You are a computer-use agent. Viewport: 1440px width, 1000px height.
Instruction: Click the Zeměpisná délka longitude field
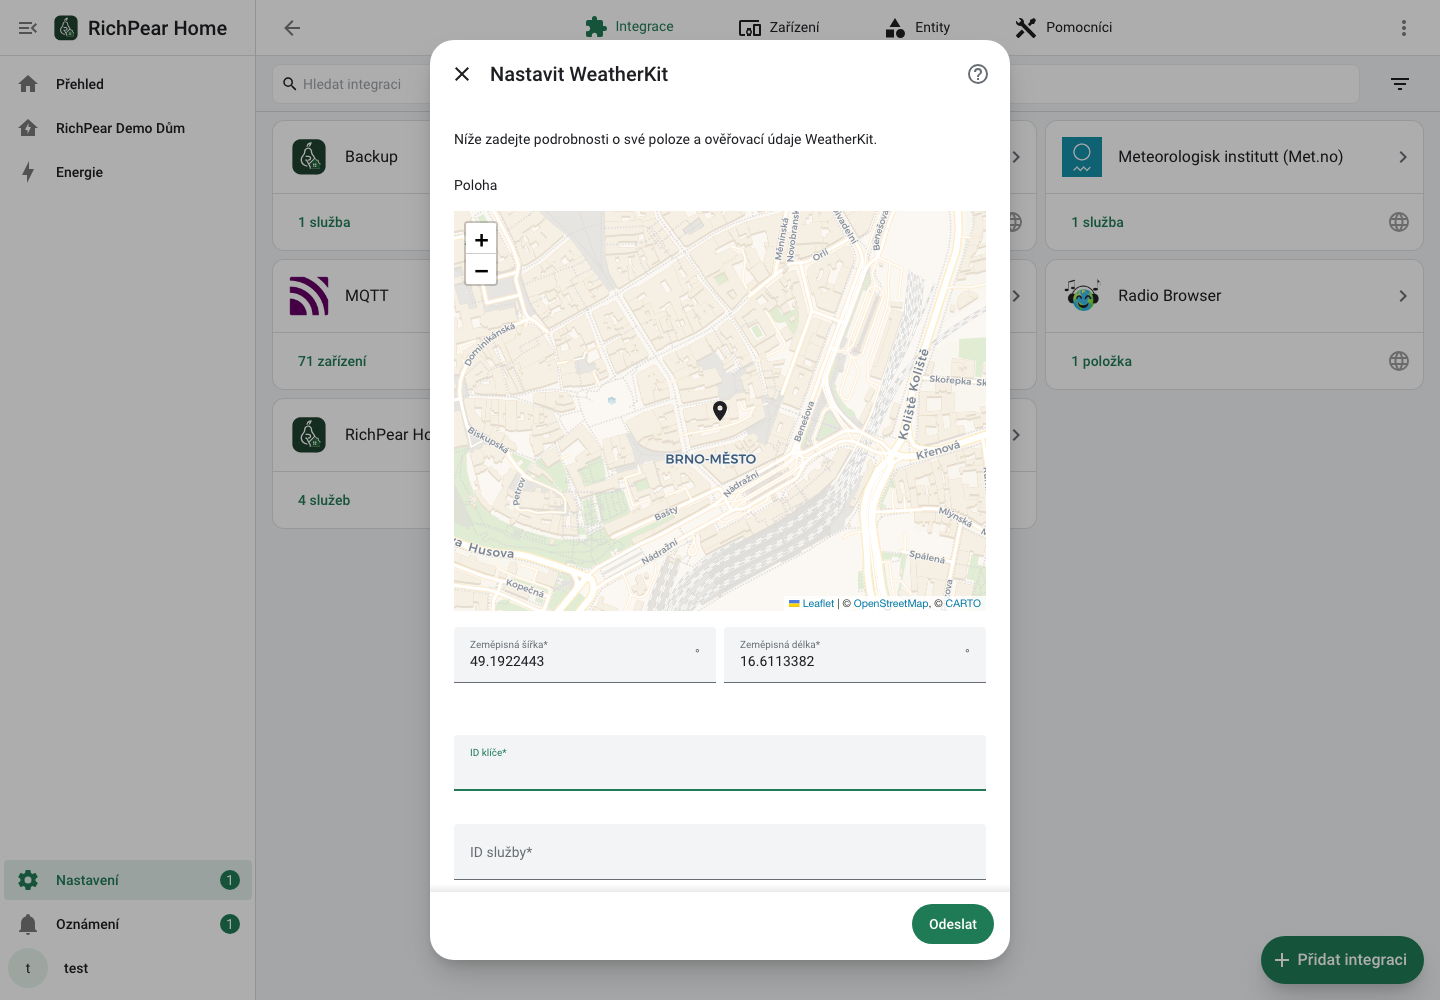855,655
